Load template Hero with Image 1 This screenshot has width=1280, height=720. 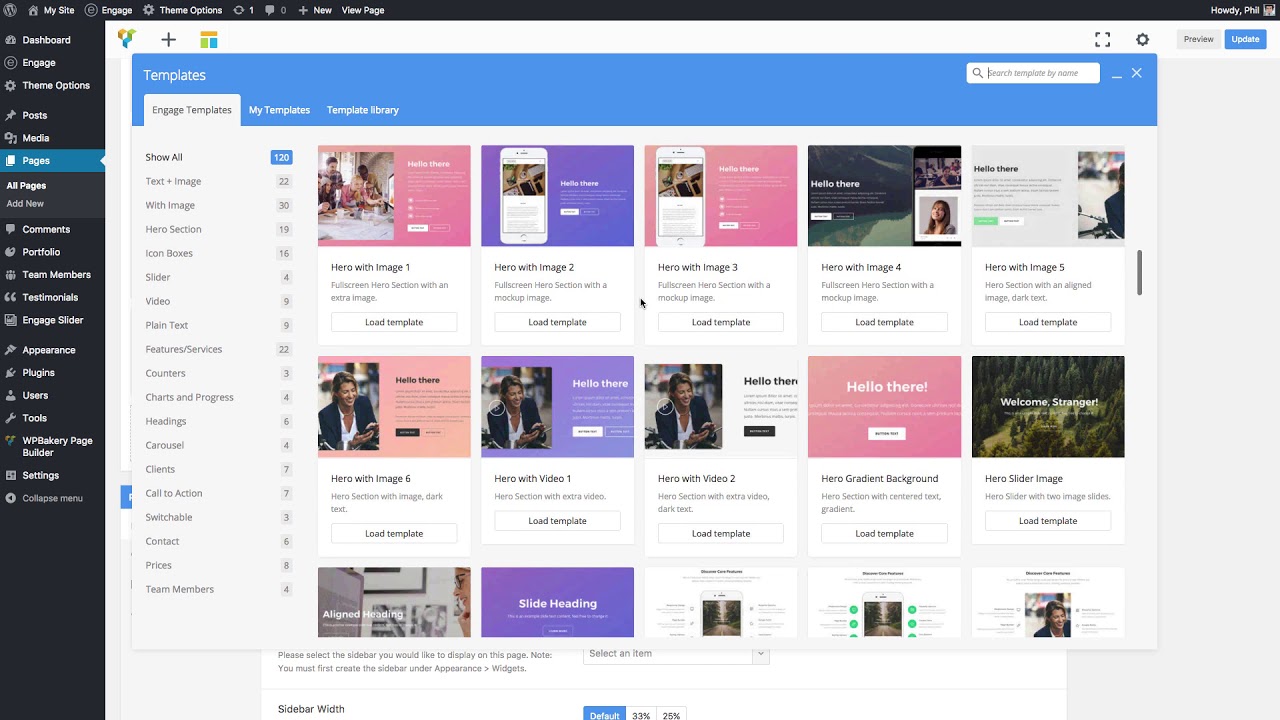tap(394, 322)
